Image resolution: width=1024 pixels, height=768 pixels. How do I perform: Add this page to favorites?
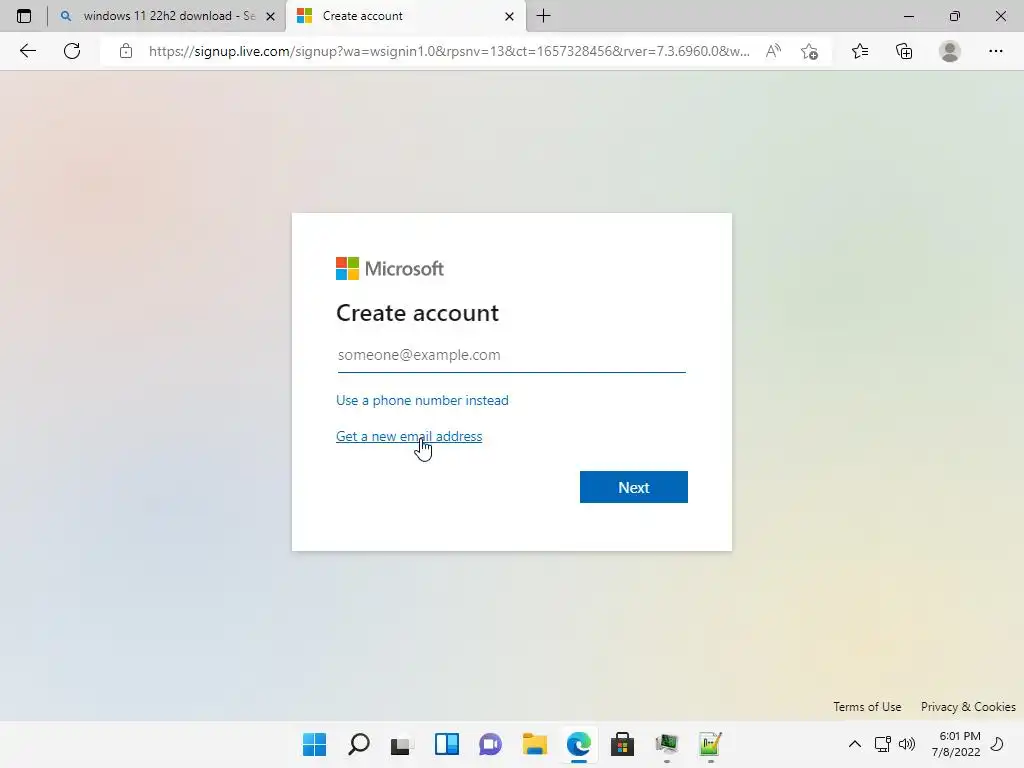[810, 51]
